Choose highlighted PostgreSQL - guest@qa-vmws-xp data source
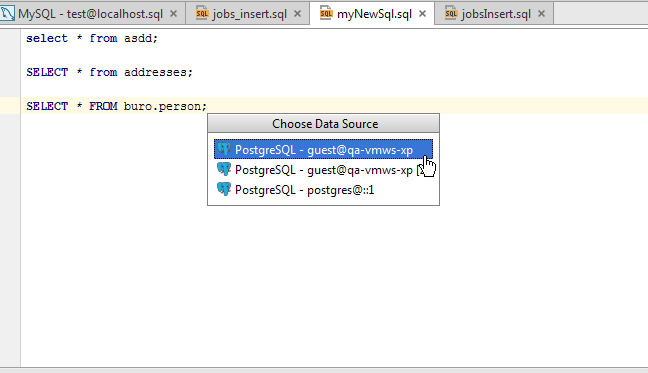The image size is (648, 373). tap(323, 150)
